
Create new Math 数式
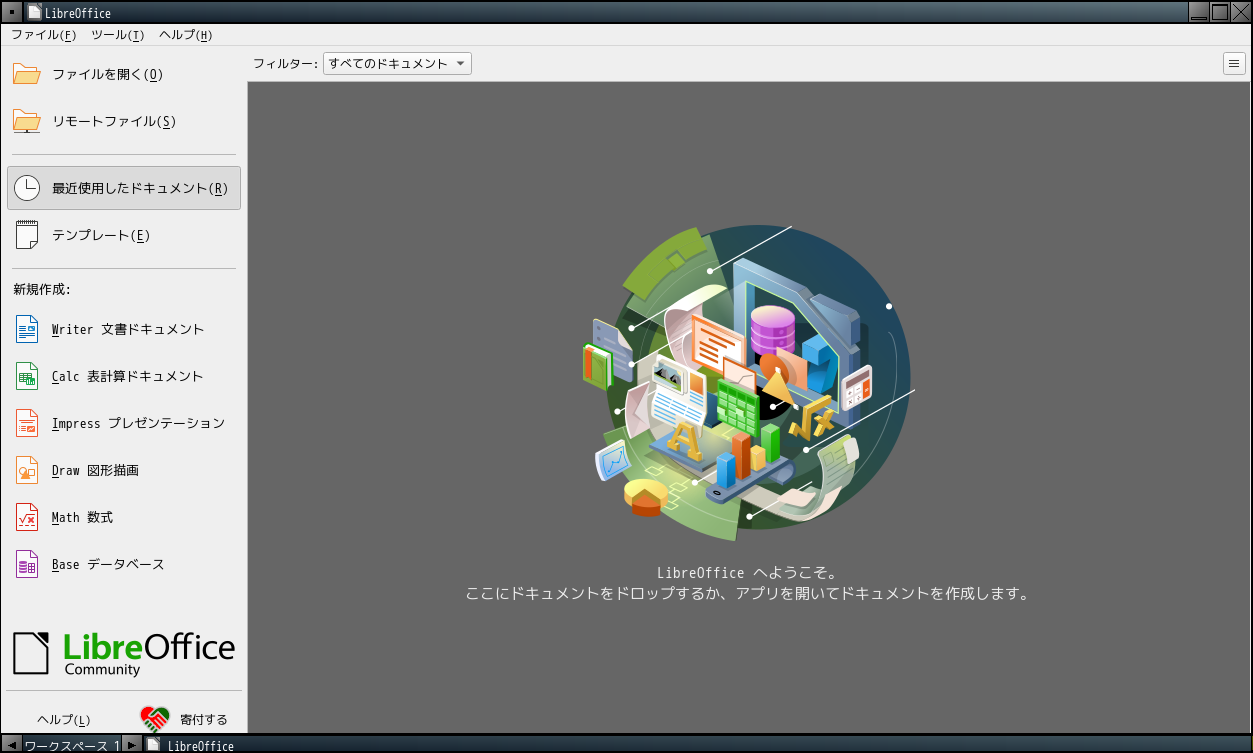tap(82, 517)
